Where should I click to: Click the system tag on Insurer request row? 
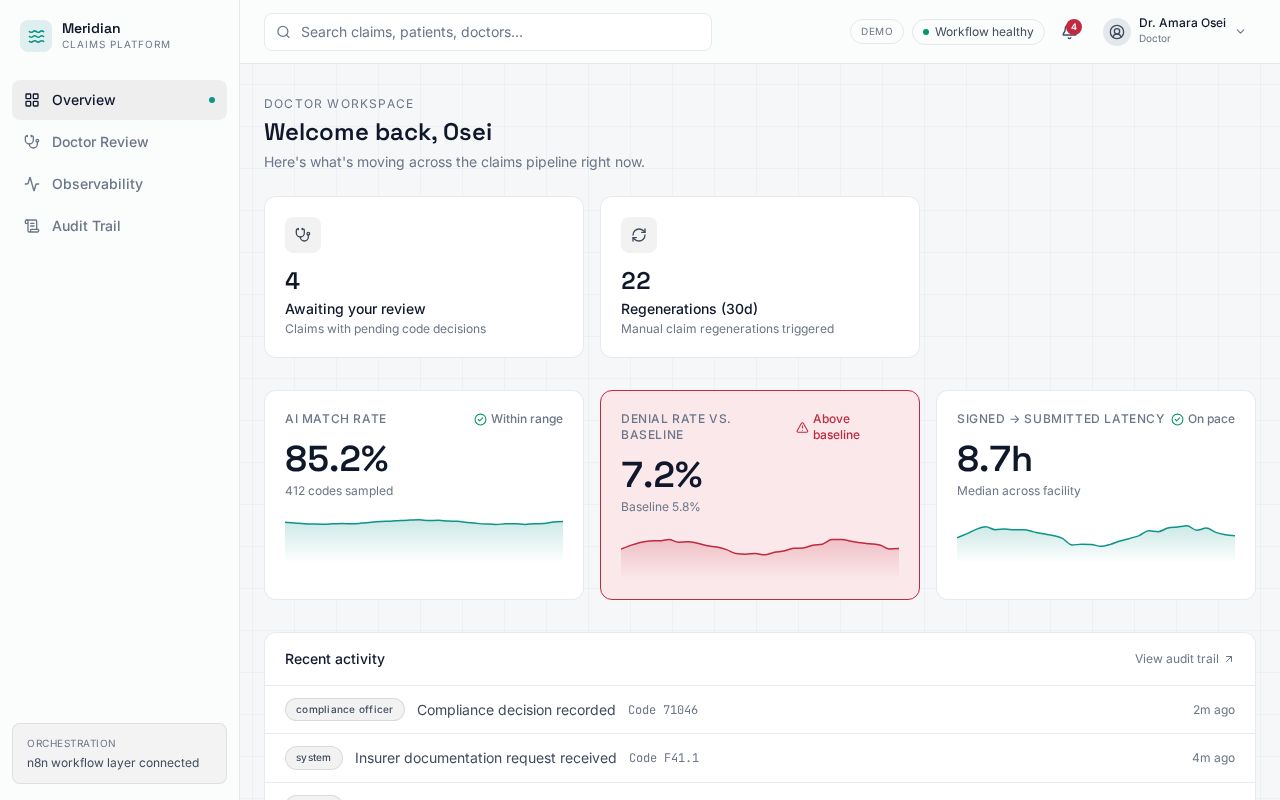pos(314,758)
